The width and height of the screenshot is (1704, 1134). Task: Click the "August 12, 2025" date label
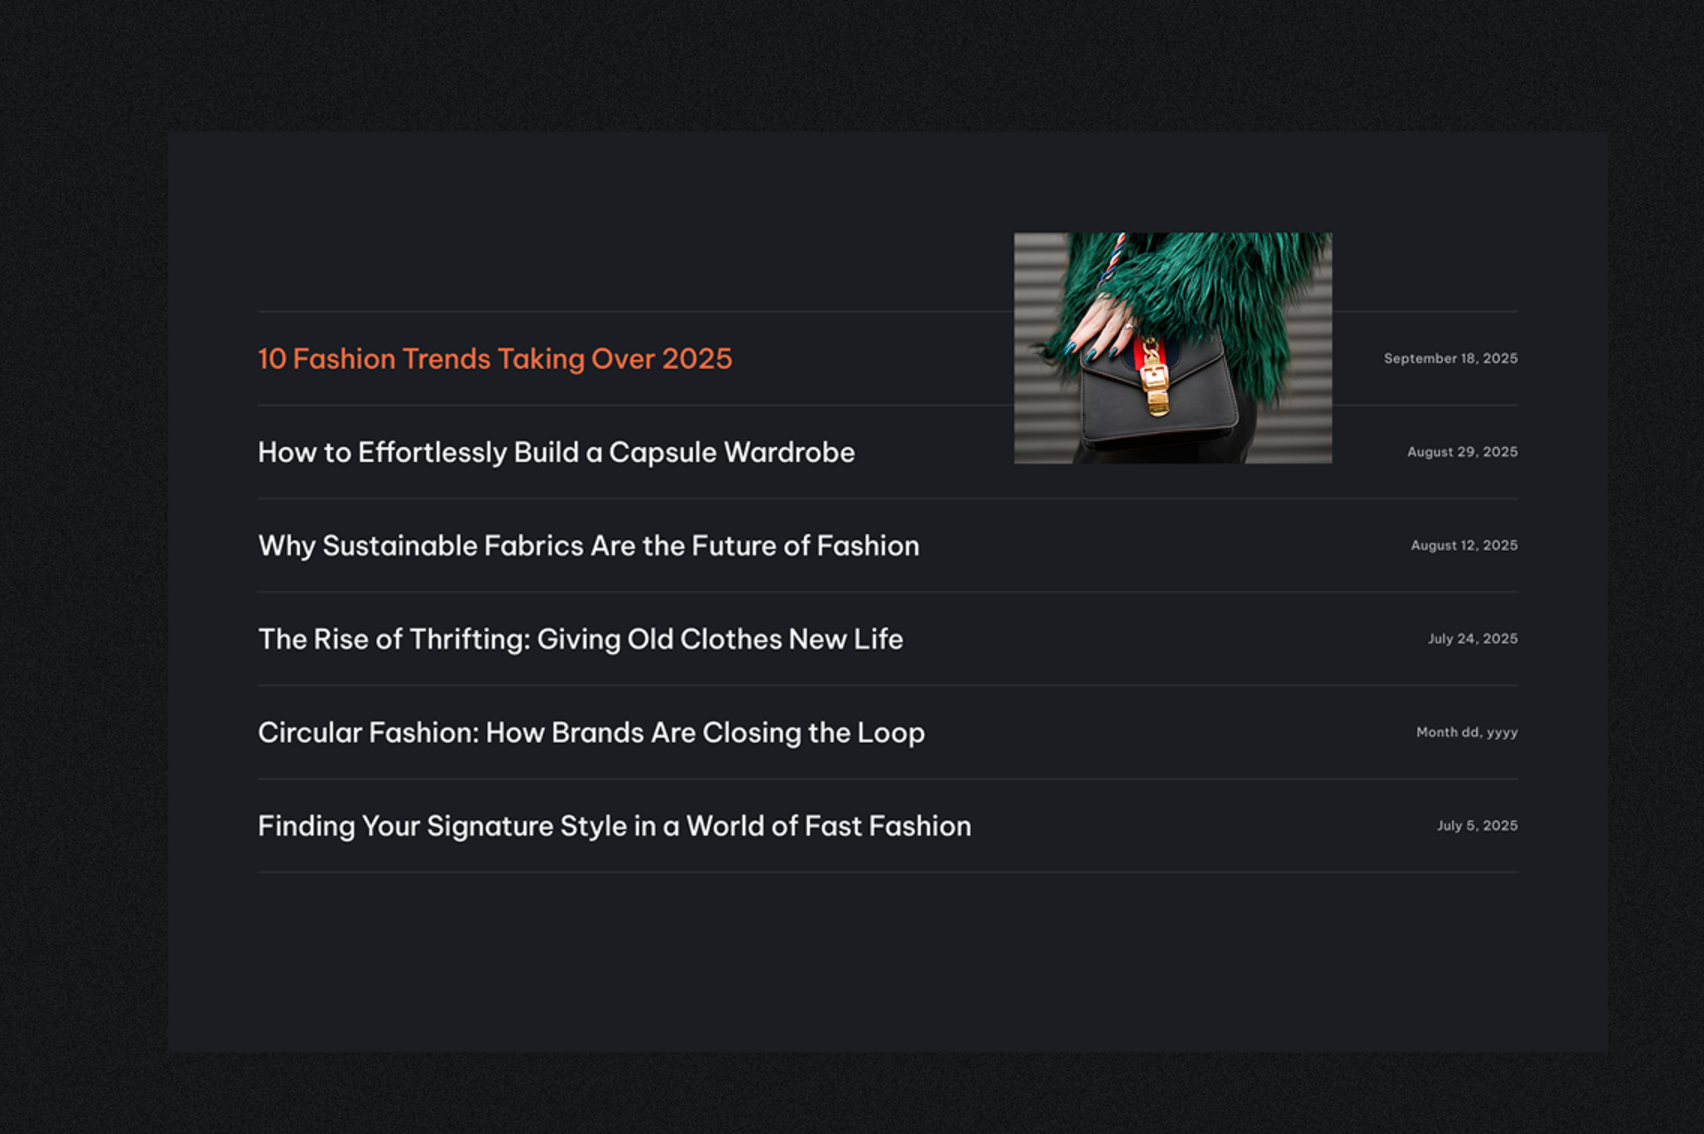(x=1463, y=545)
